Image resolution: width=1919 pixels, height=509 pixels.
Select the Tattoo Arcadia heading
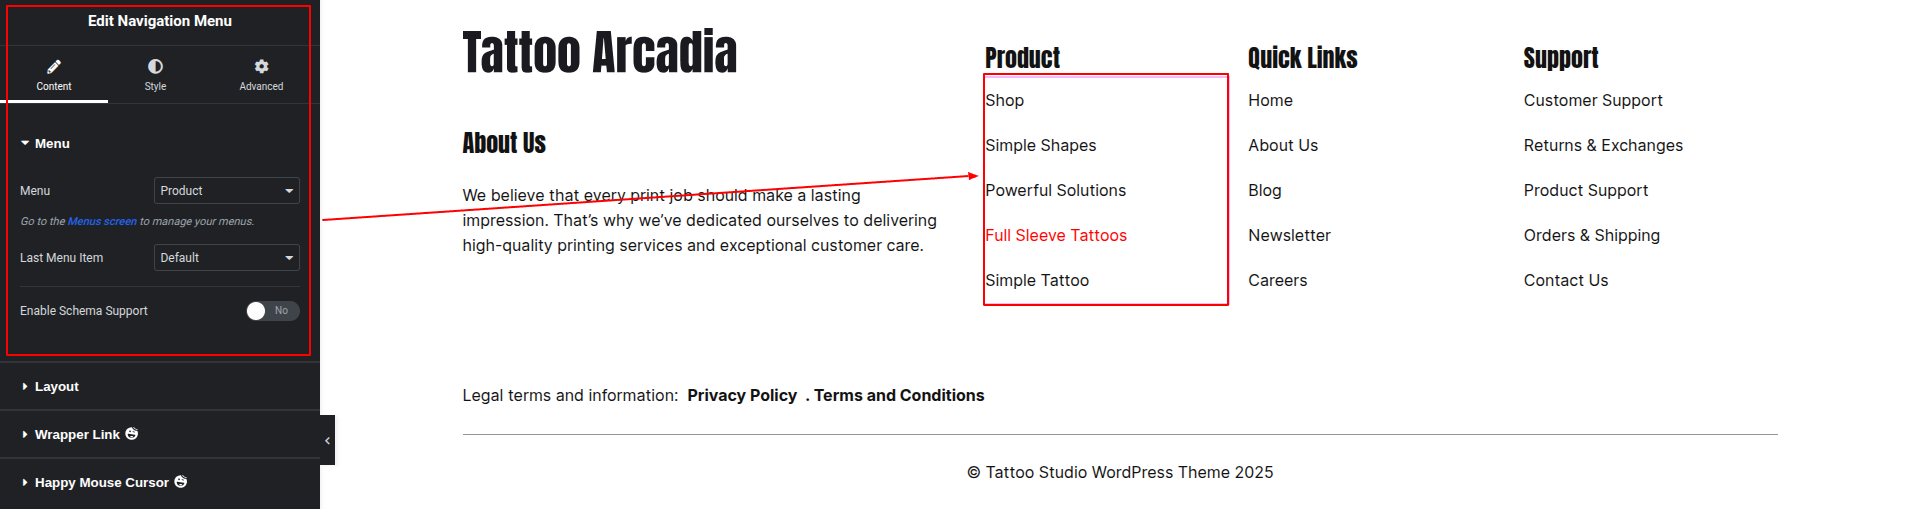coord(599,53)
